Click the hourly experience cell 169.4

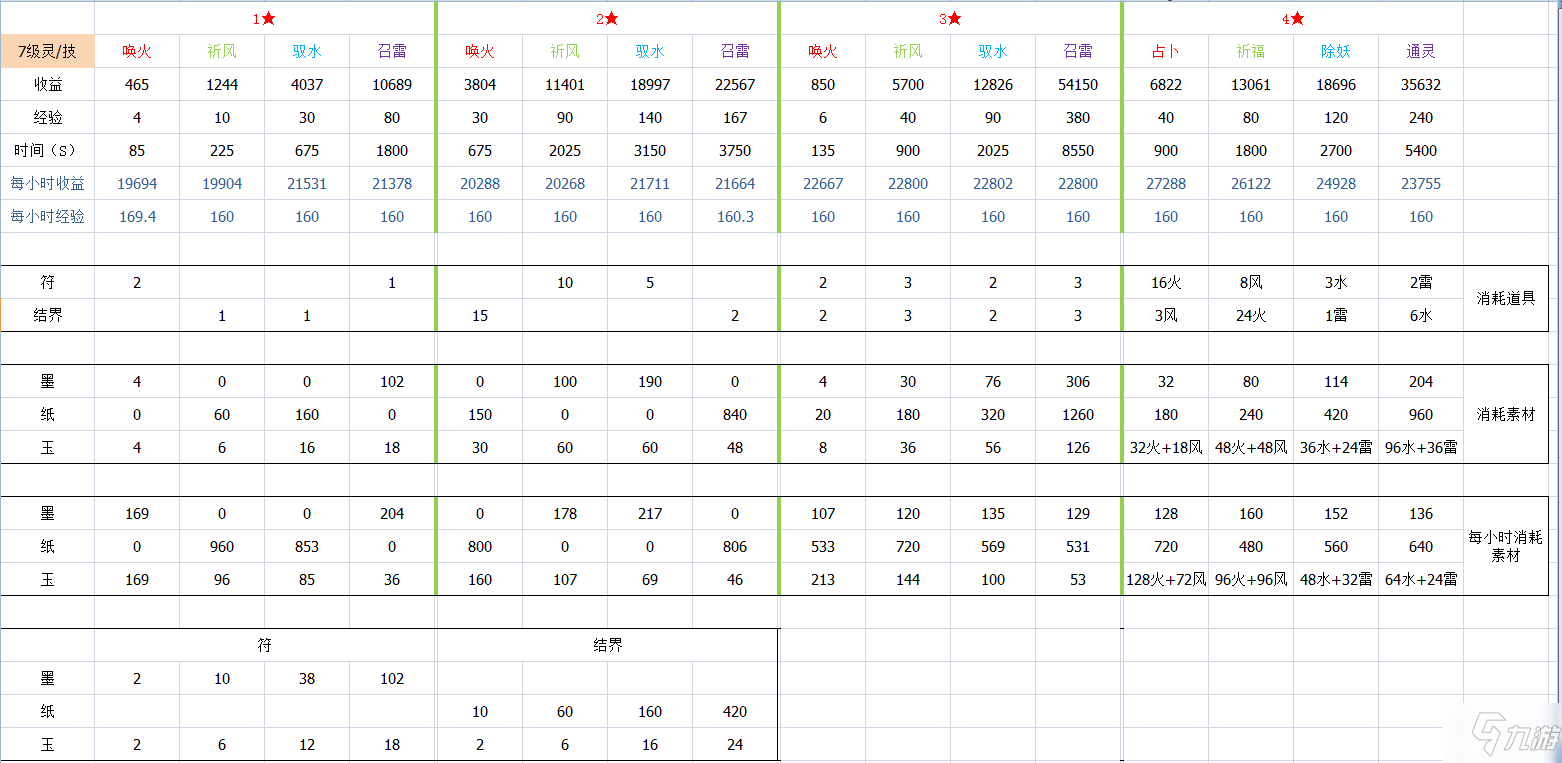[x=137, y=217]
